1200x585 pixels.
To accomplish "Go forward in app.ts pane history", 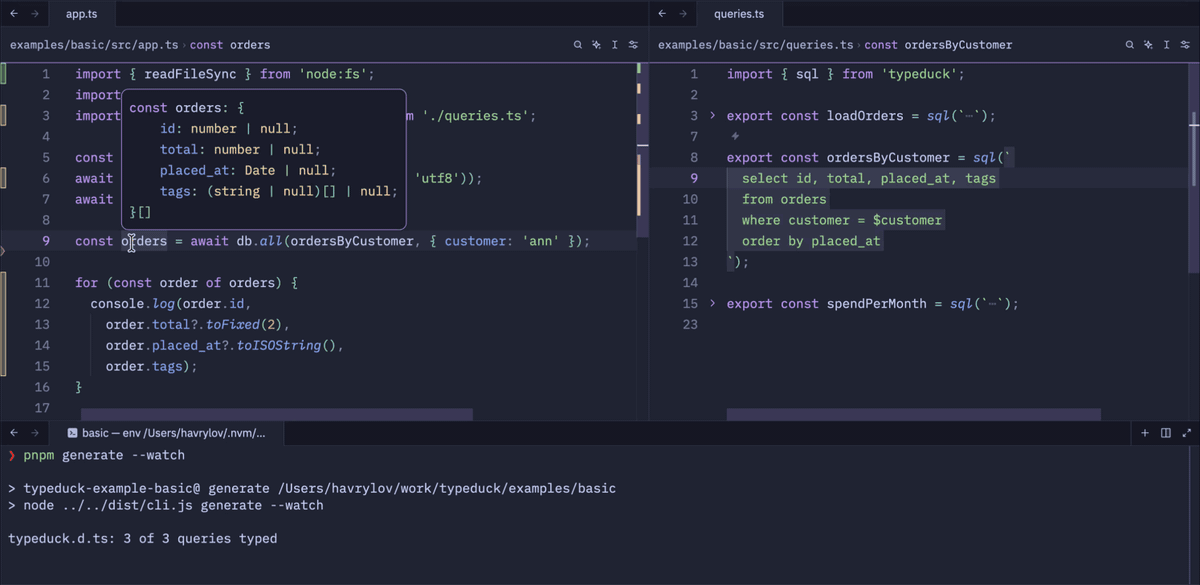I will pos(35,14).
